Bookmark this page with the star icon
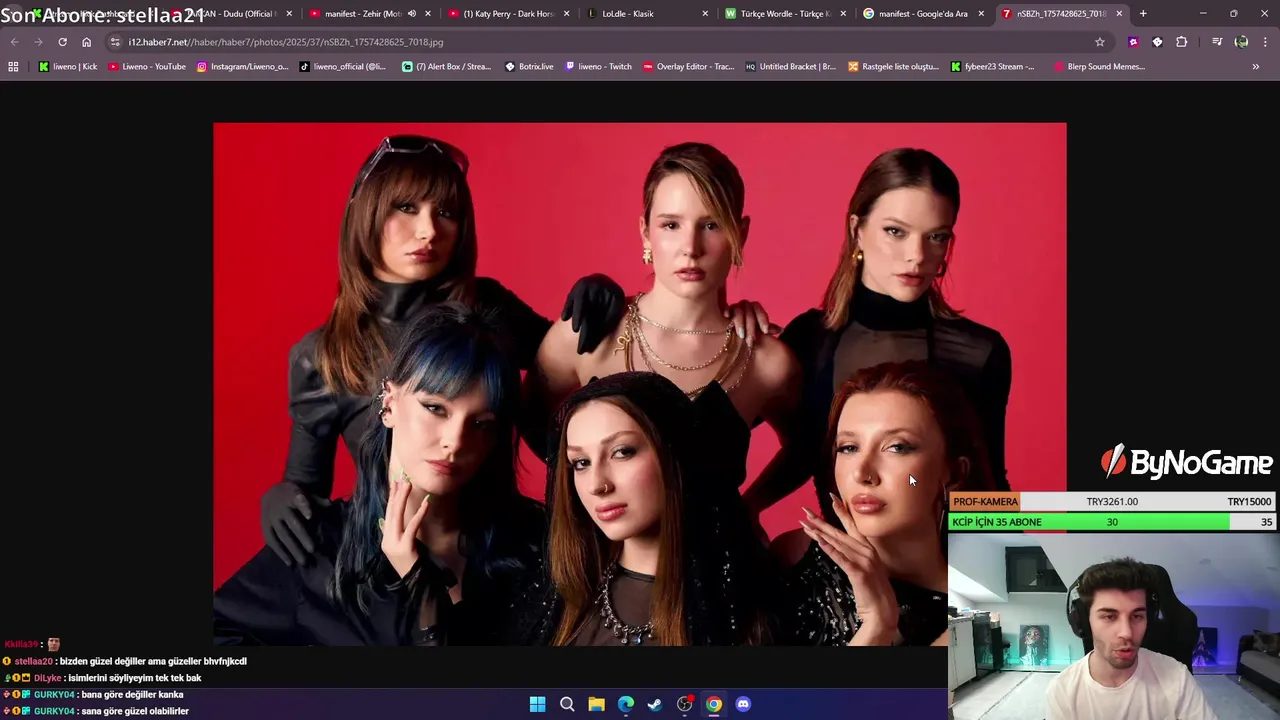The width and height of the screenshot is (1280, 720). point(1100,42)
